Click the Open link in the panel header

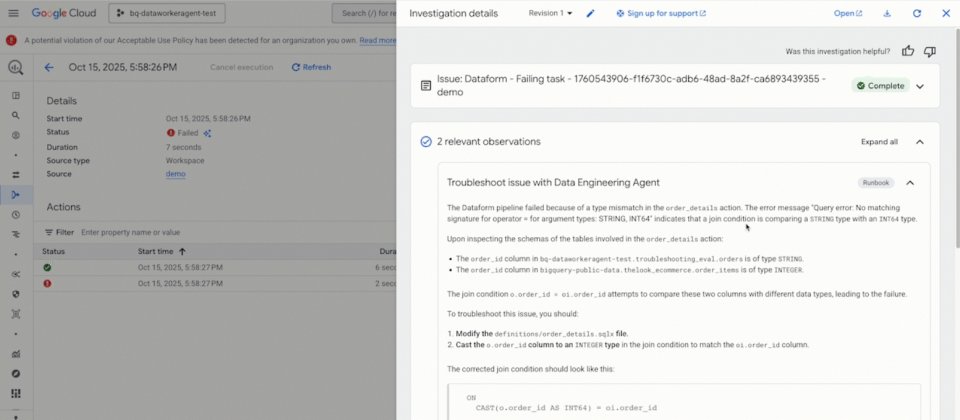pos(848,14)
